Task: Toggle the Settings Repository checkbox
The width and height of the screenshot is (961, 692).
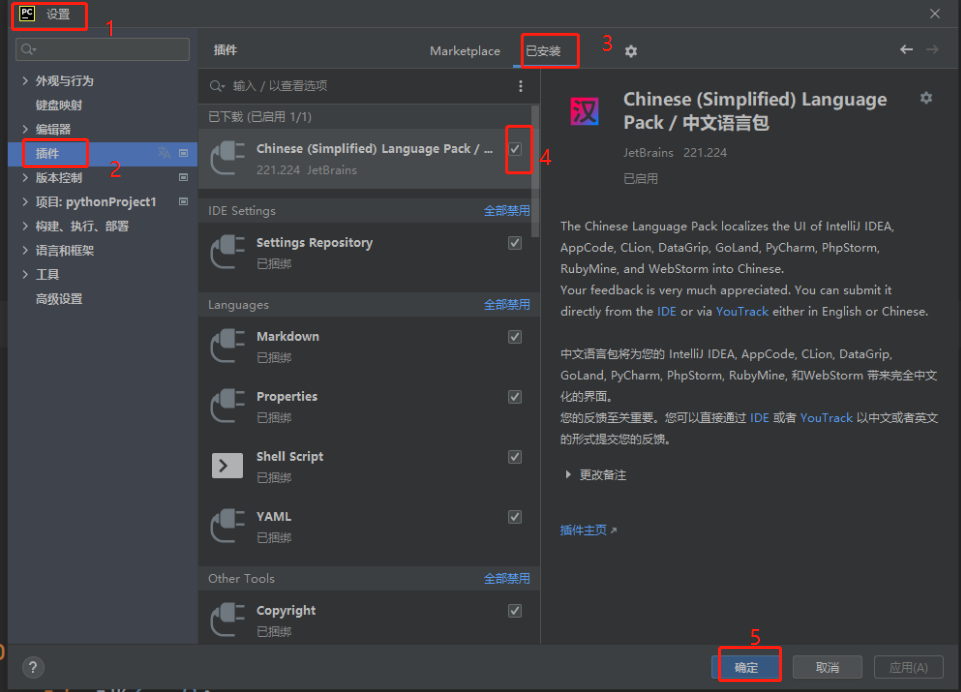Action: tap(515, 243)
